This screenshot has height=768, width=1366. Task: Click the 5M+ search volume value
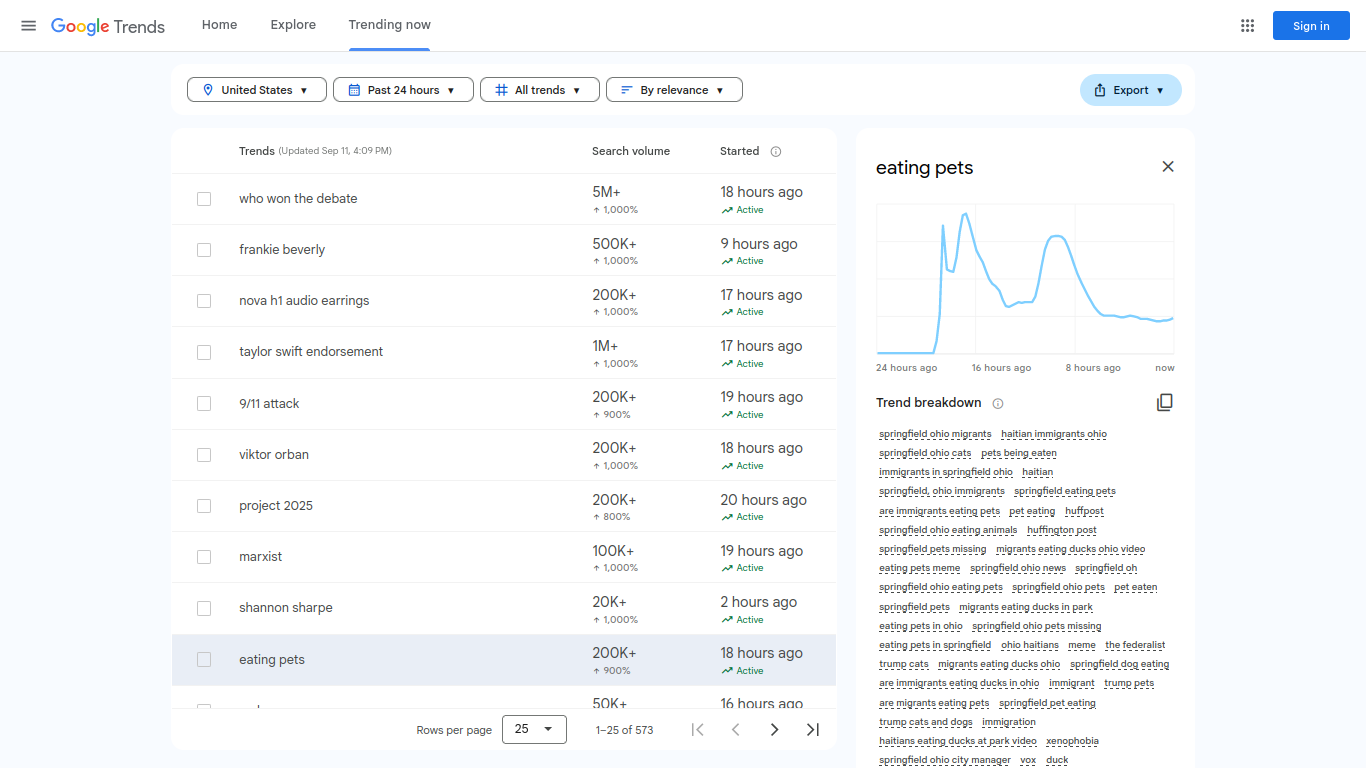(606, 192)
